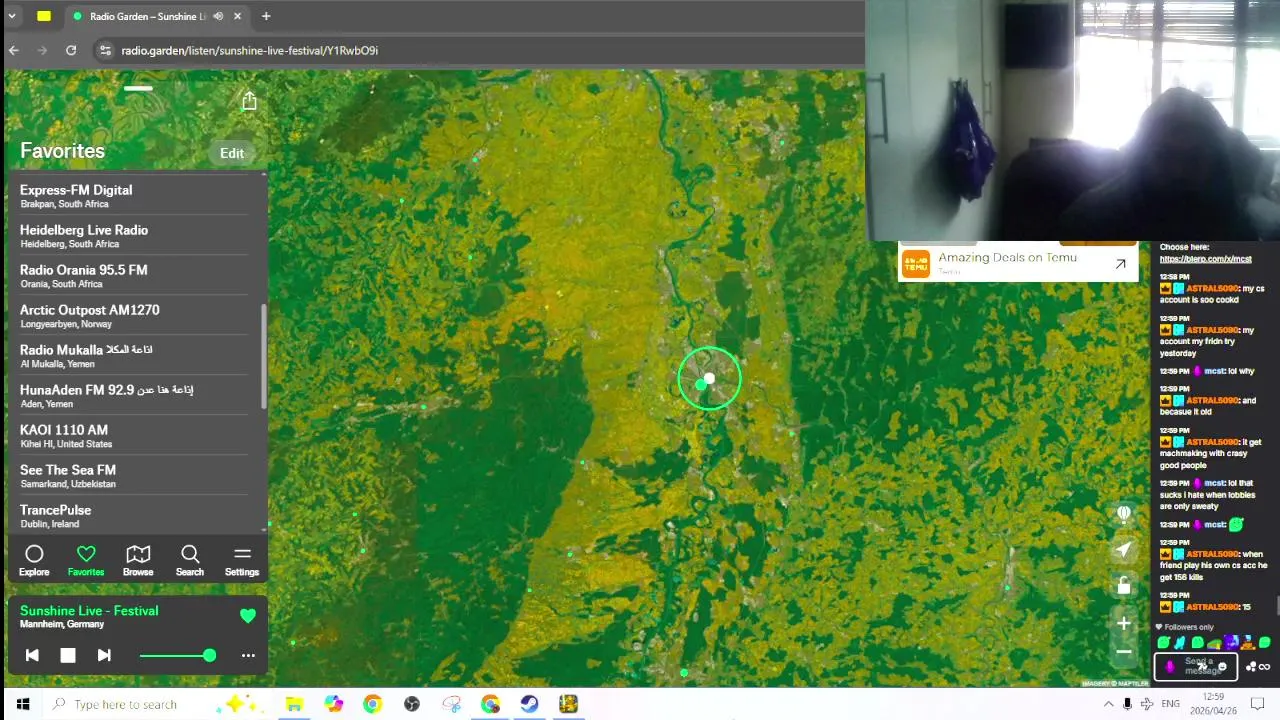Screen dimensions: 1280x720
Task: Open the Explore tab in Radio Garden
Action: pos(34,561)
